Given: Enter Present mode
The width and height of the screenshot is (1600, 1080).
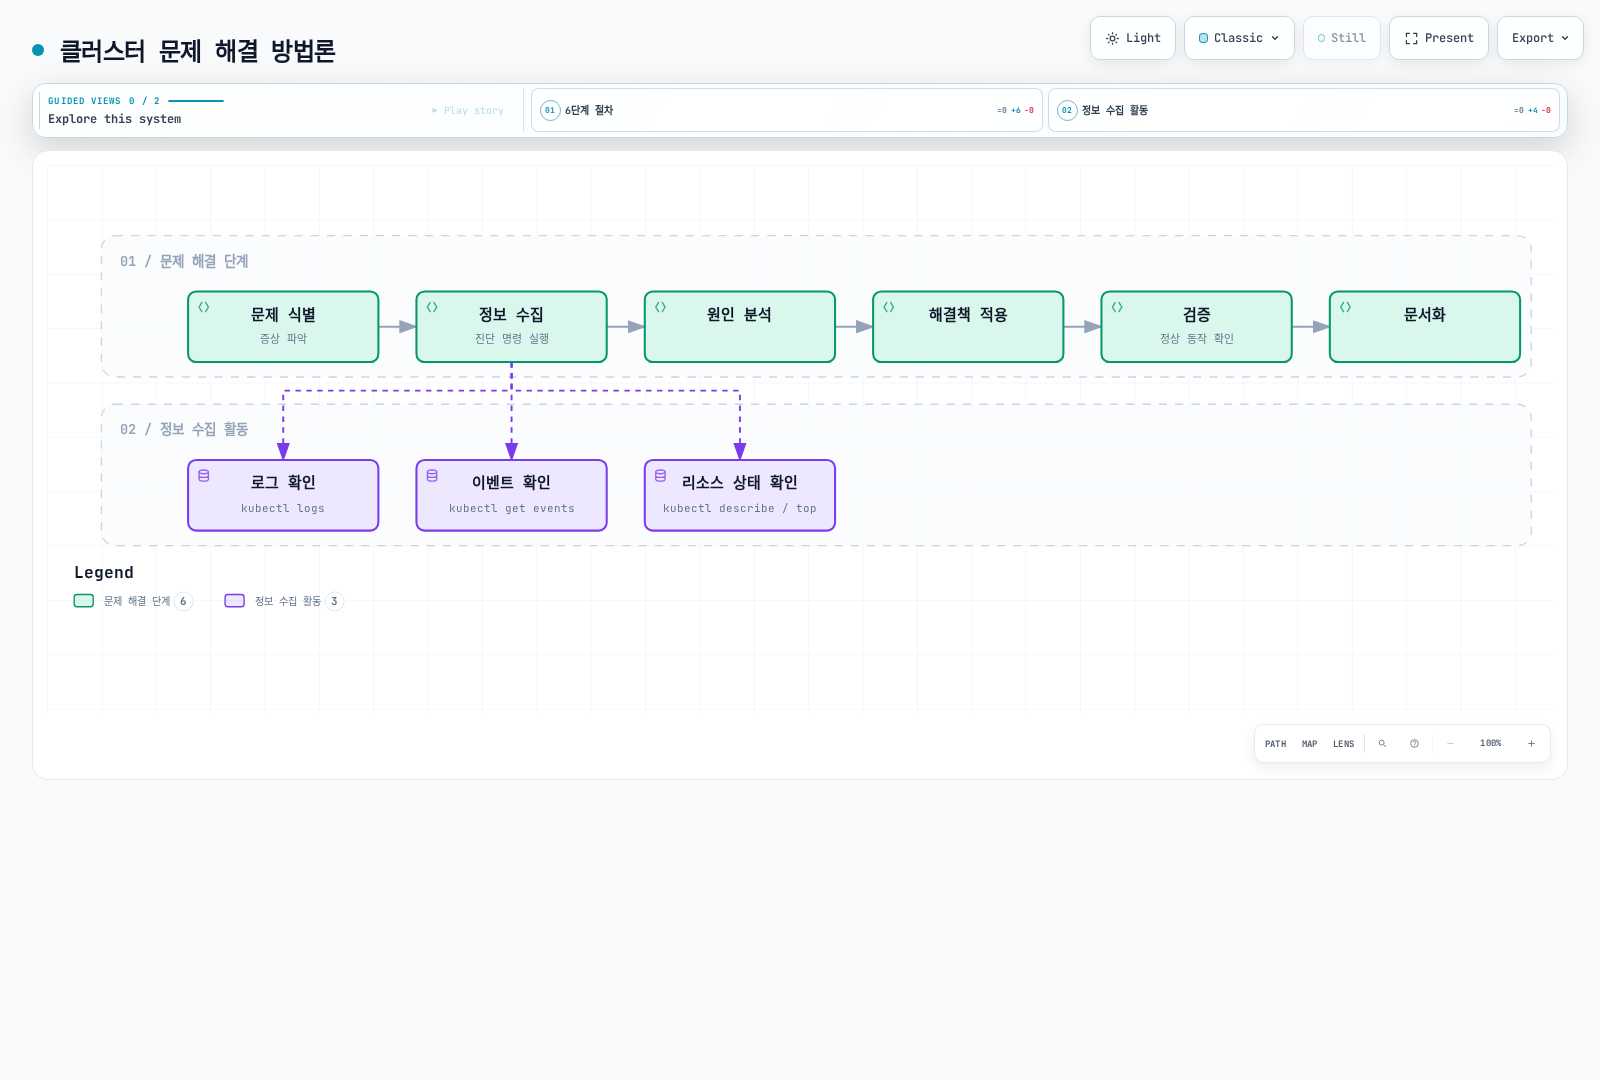Looking at the screenshot, I should tap(1439, 38).
